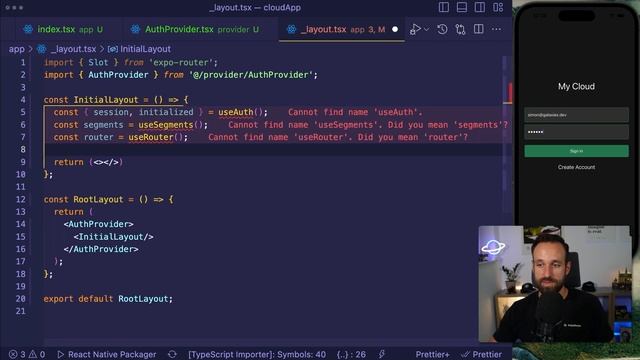
Task: Click InitialLayout on line 4
Action: (x=106, y=100)
